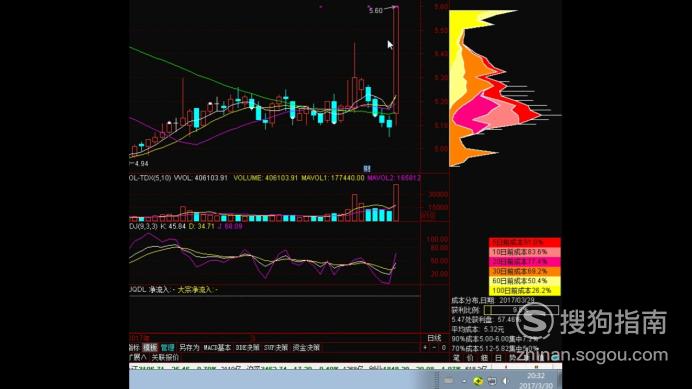
Task: Click the 净流入 indicator label
Action: click(x=162, y=290)
